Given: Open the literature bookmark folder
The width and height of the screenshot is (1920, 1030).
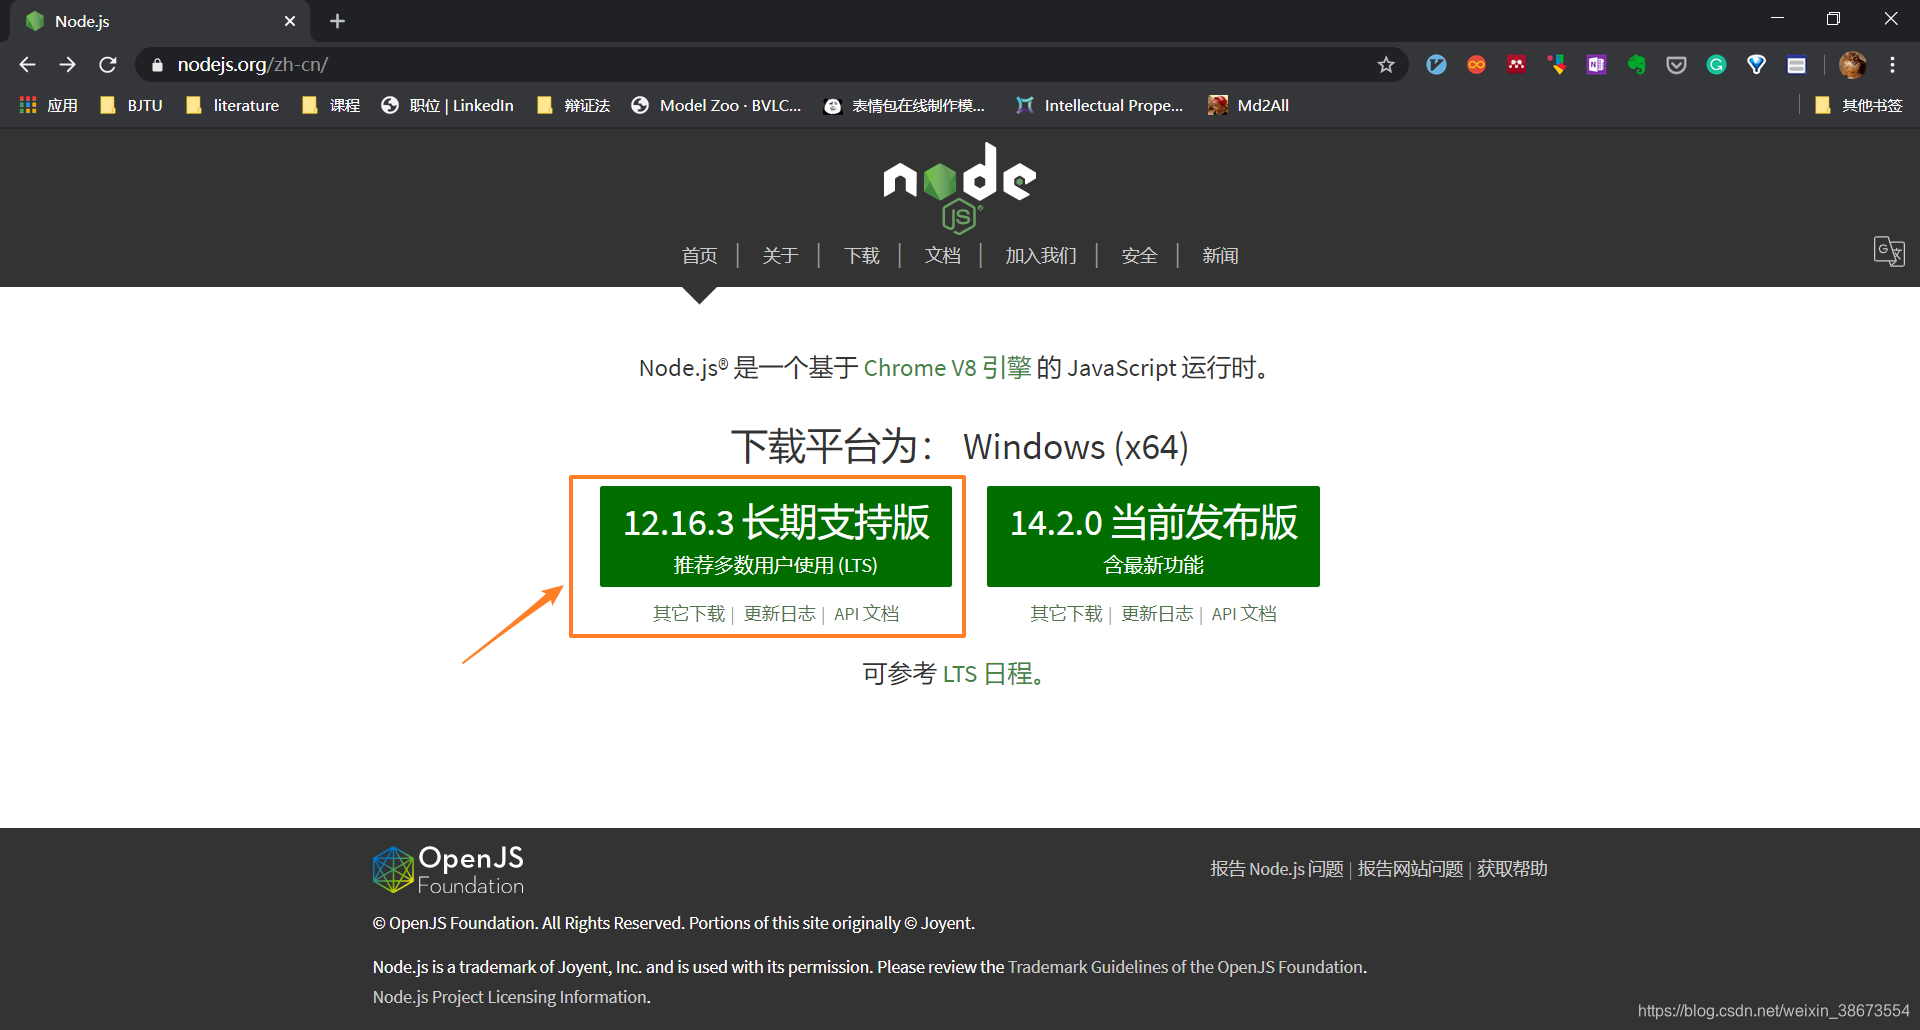Looking at the screenshot, I should 232,105.
